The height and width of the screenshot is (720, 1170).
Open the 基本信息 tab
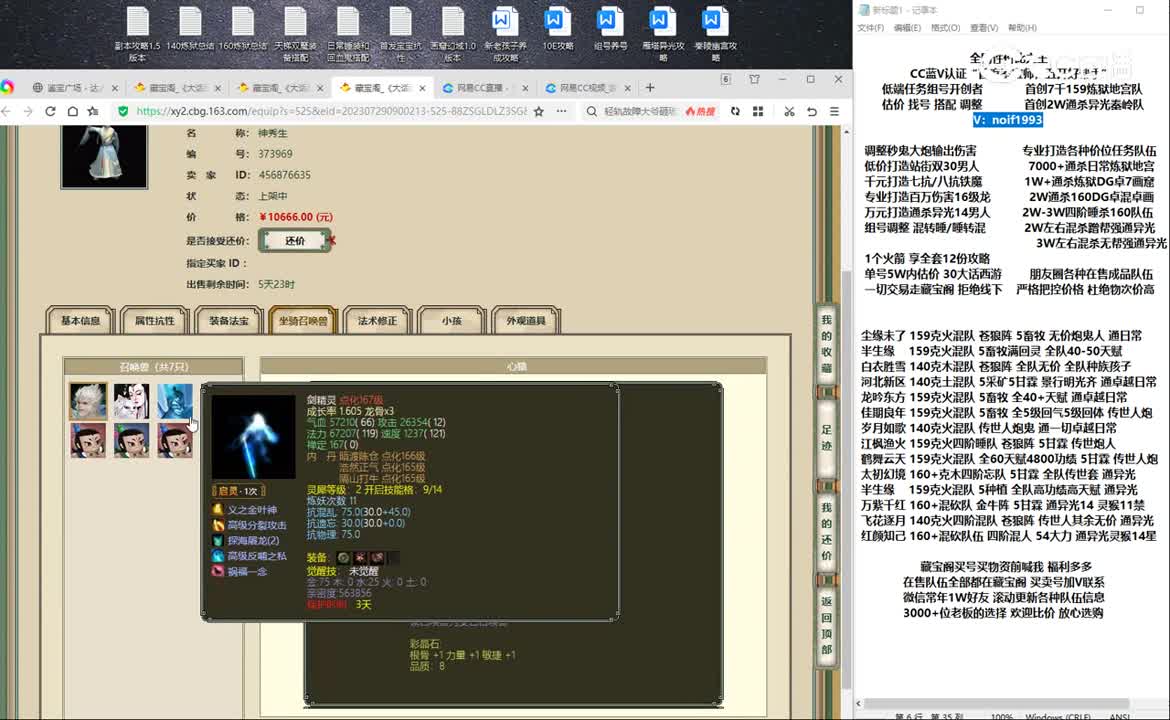pos(80,320)
